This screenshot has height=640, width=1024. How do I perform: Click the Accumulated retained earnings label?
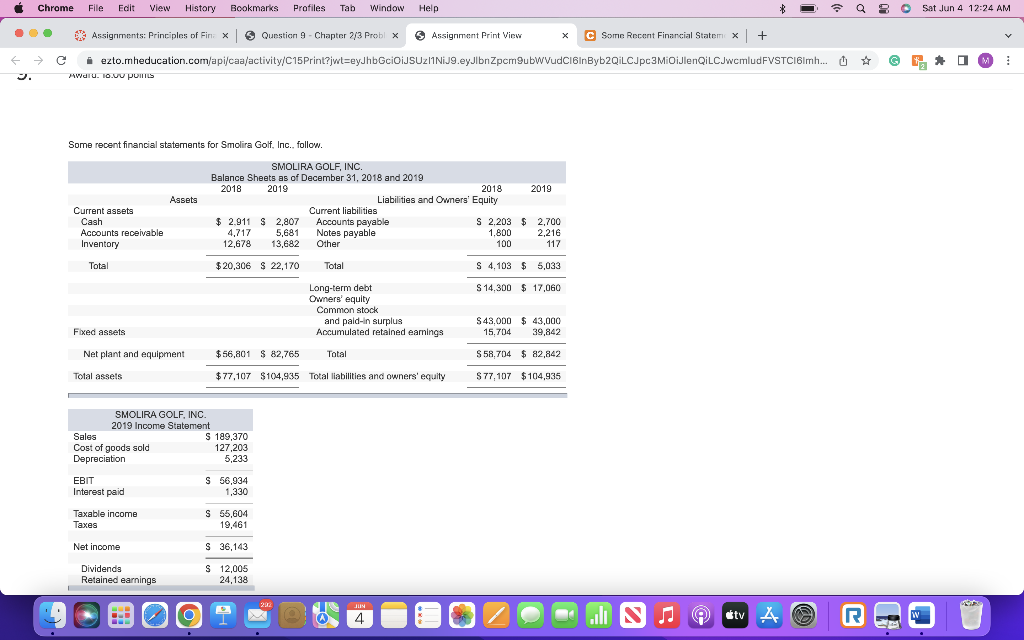pos(379,332)
